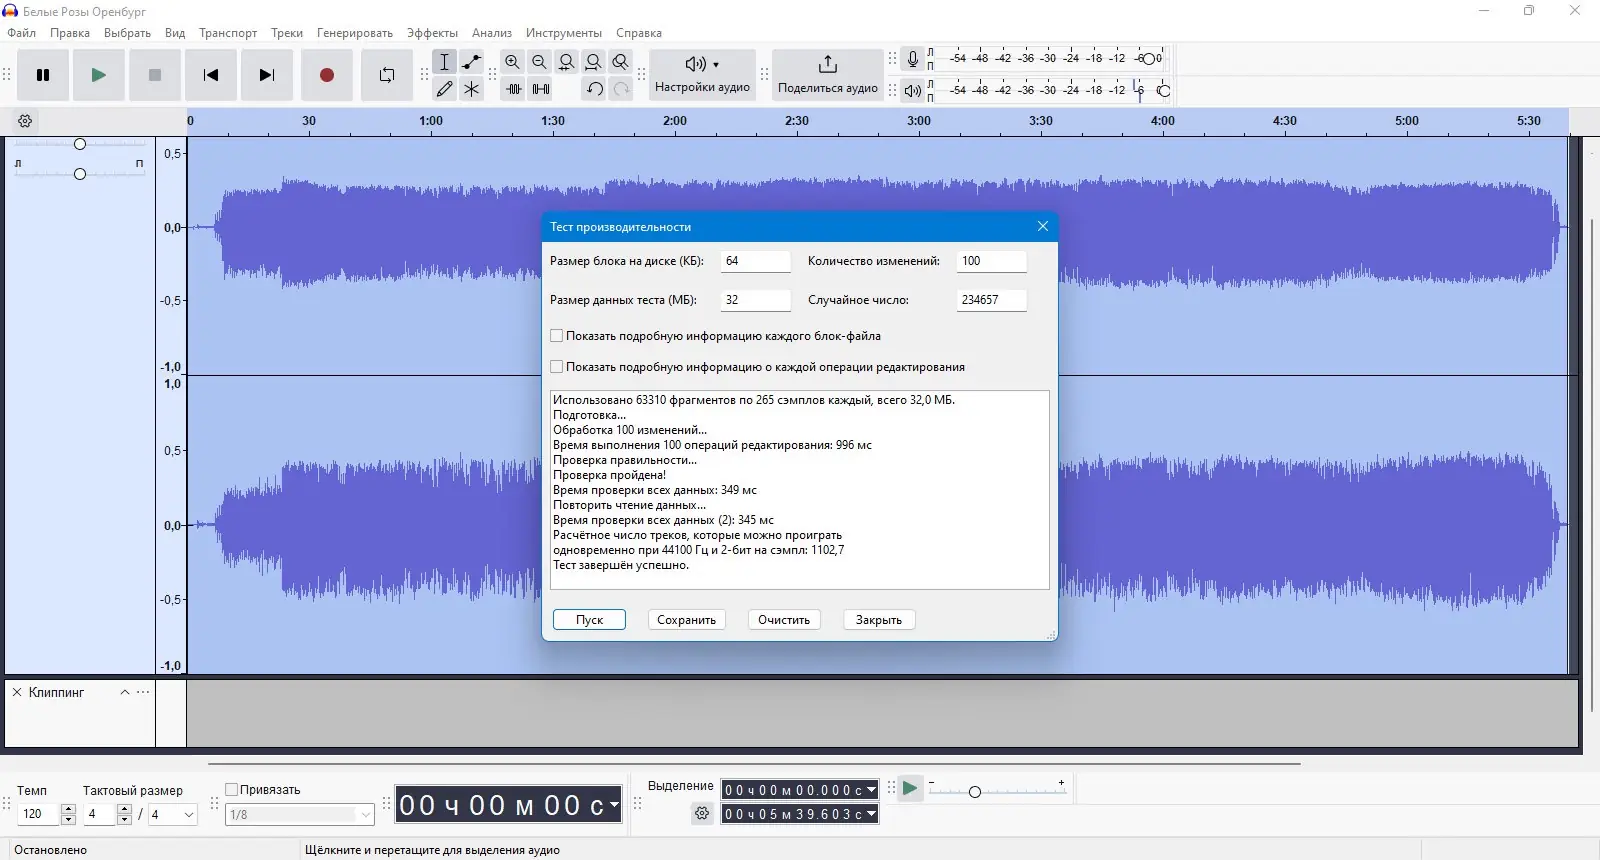
Task: Click the Undo arrow icon
Action: coord(594,89)
